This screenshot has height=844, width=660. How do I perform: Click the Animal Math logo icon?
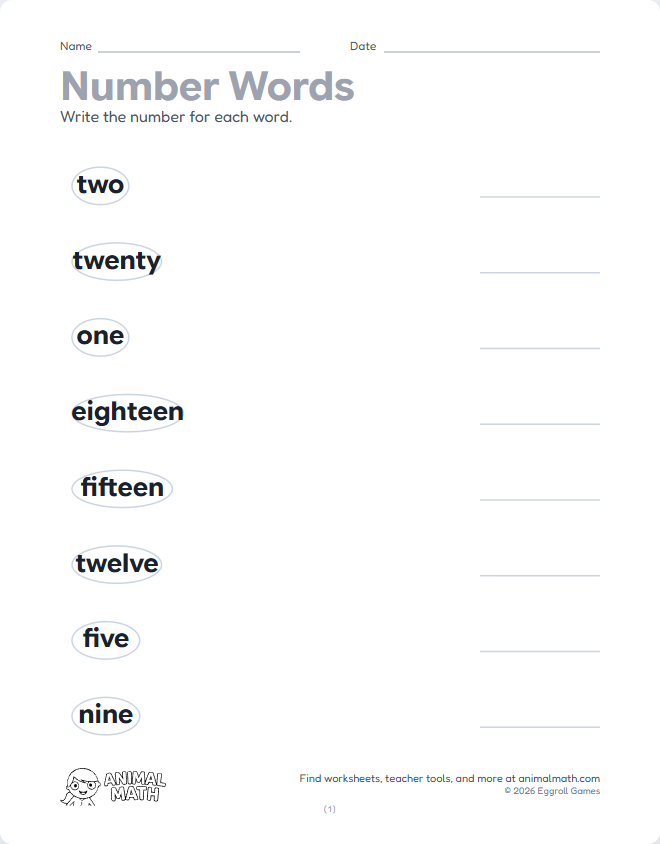[112, 786]
